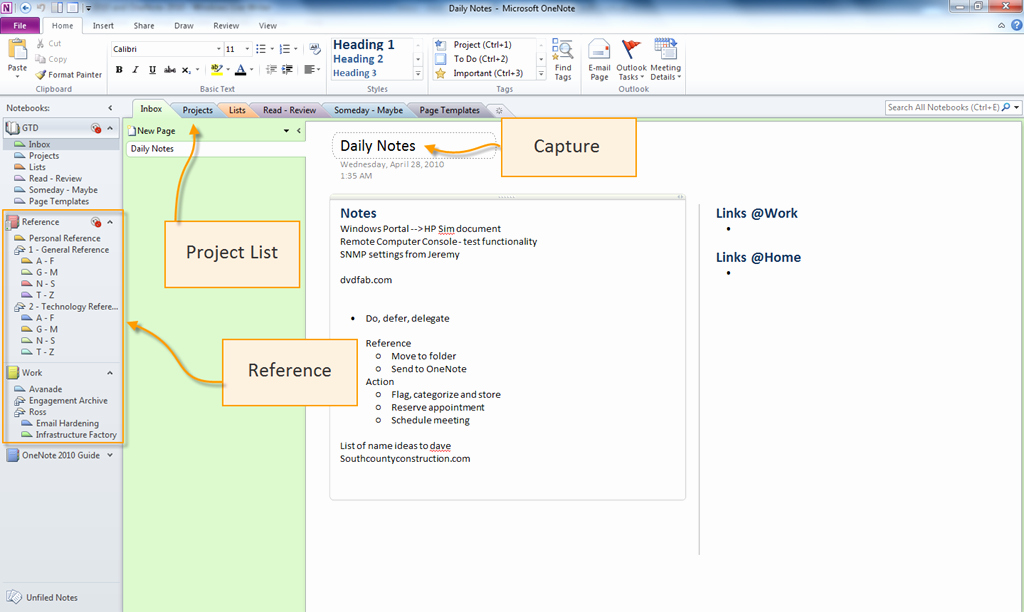Viewport: 1024px width, 612px height.
Task: Click the Unfiled Notes icon
Action: 14,597
